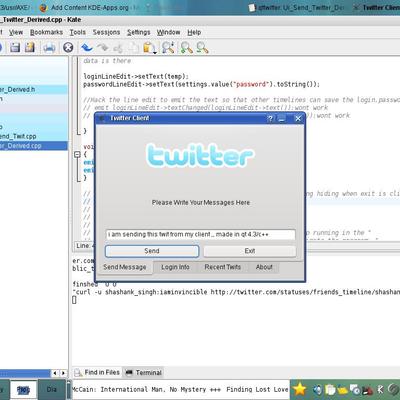Click the Save icon in Kate toolbar
Screen dimensions: 400x400
(x=15, y=47)
